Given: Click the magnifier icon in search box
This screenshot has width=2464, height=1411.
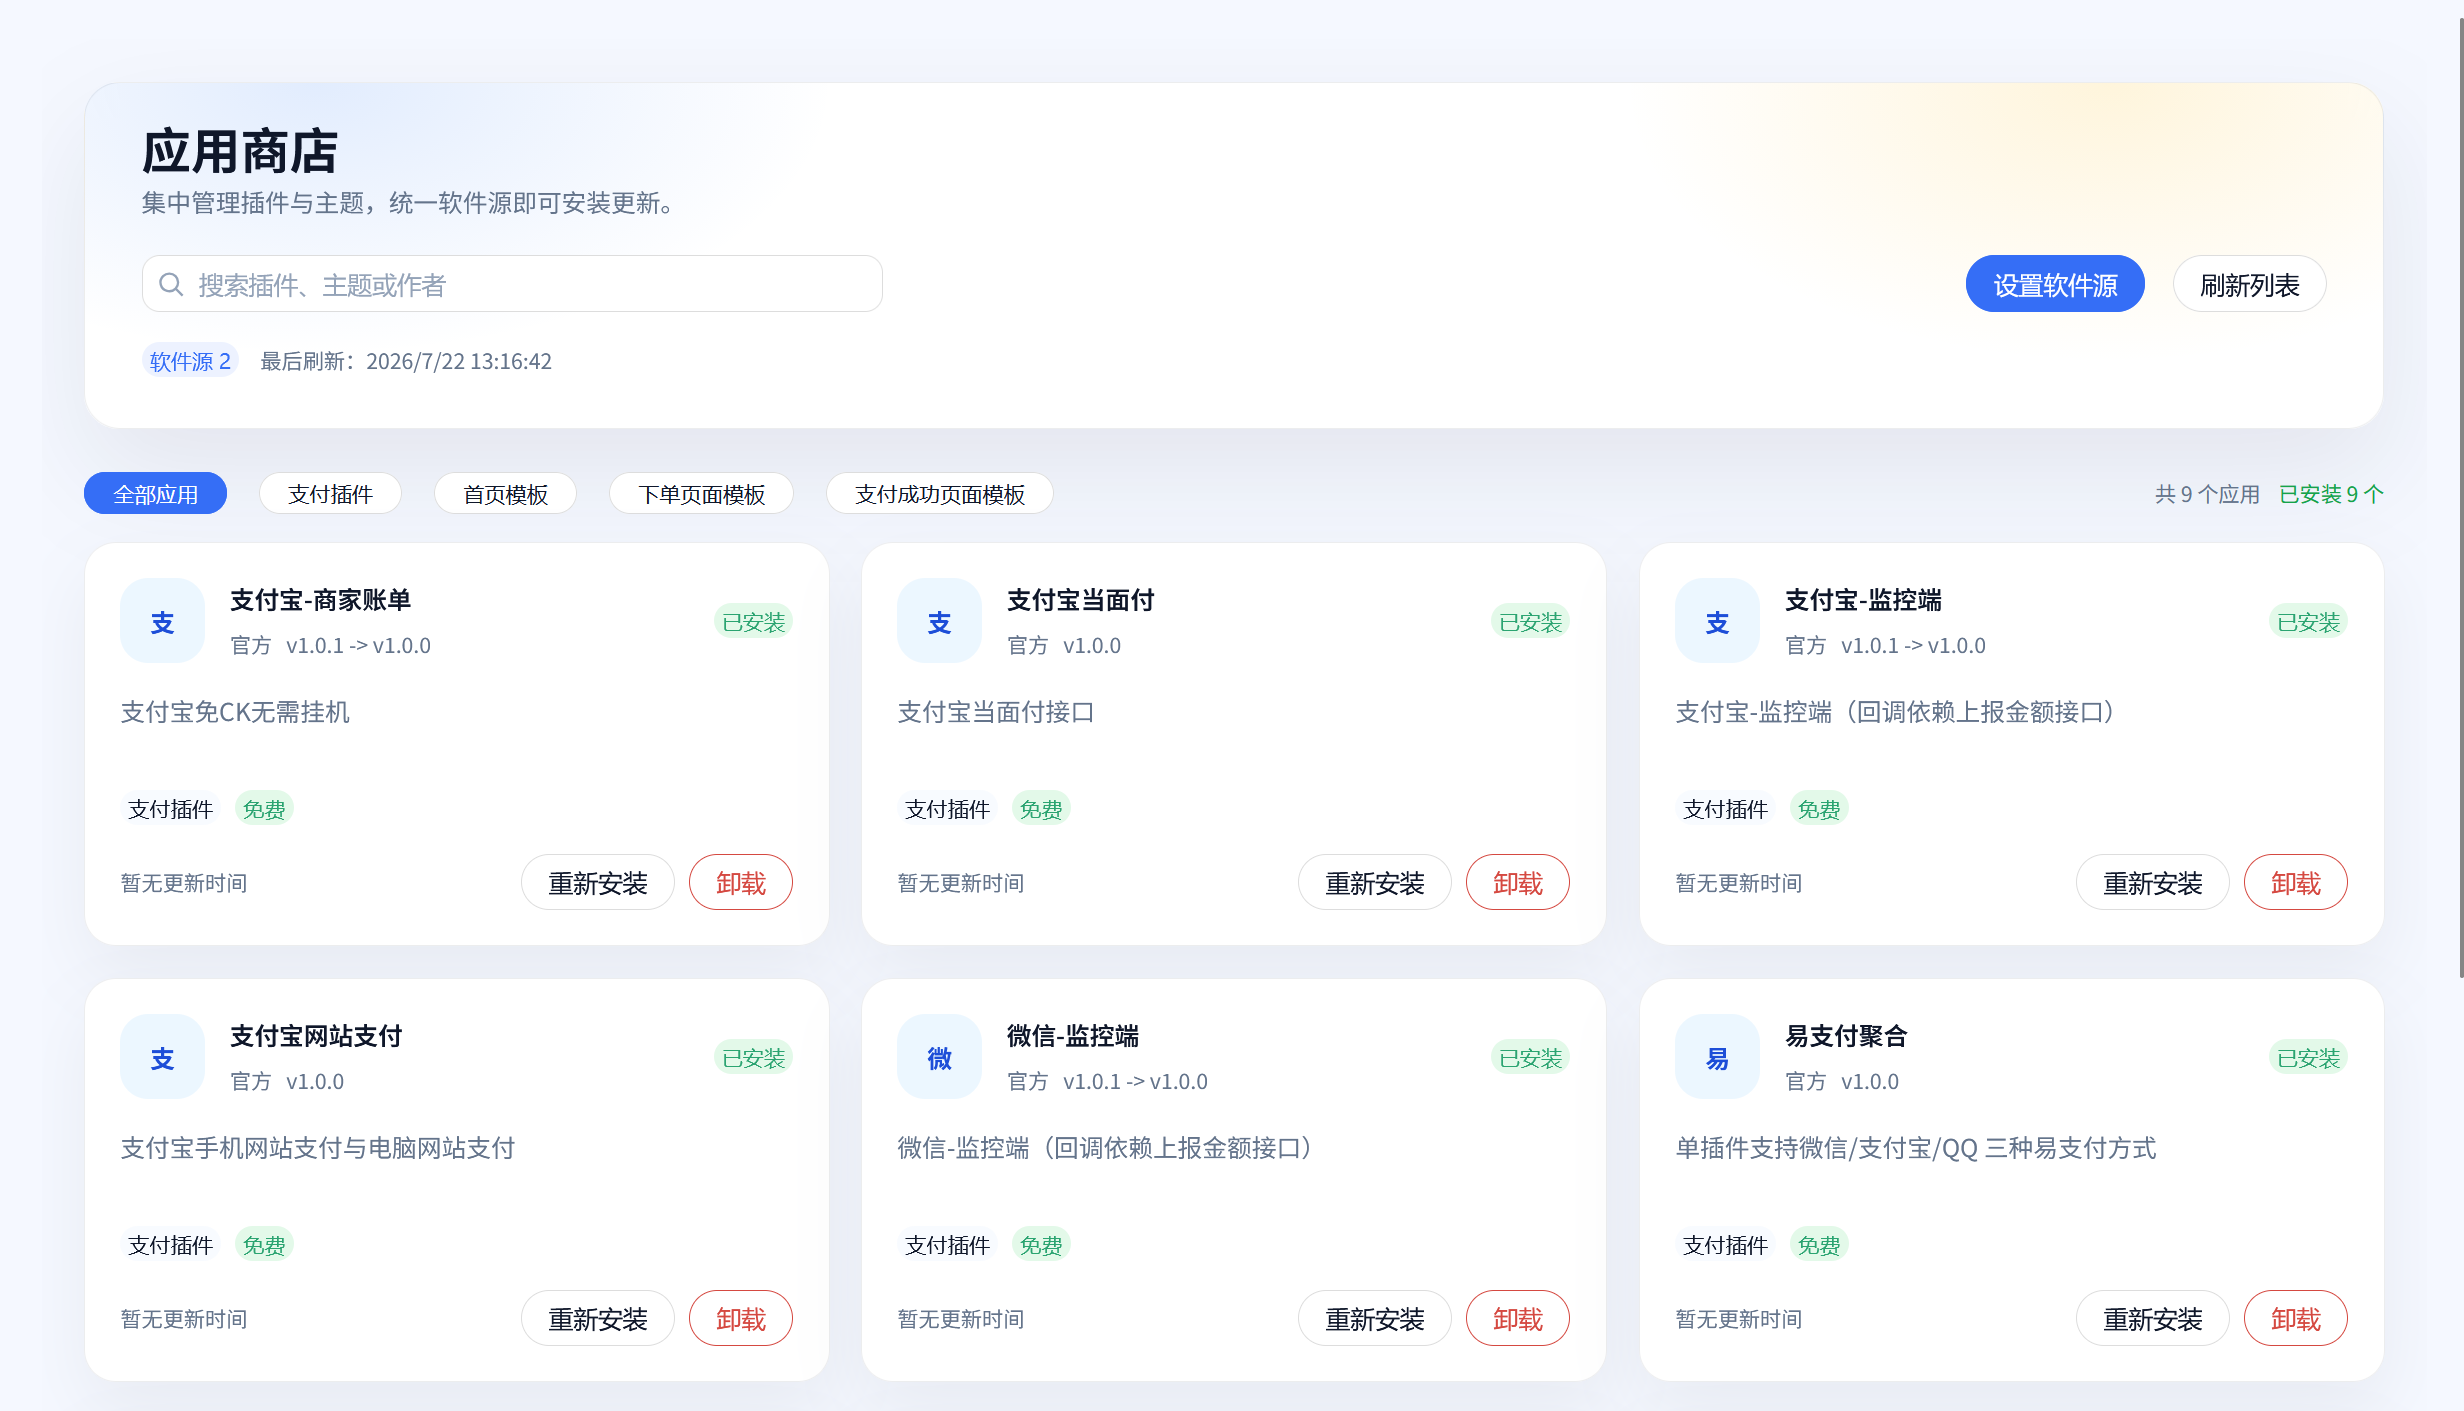Looking at the screenshot, I should 171,284.
